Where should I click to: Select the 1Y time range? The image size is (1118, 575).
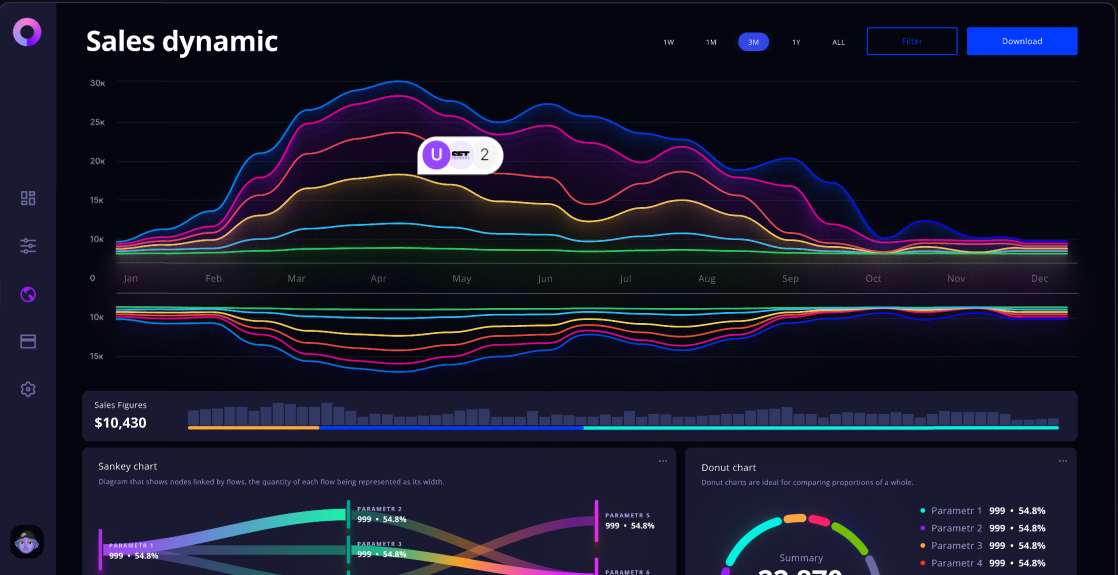click(x=796, y=42)
